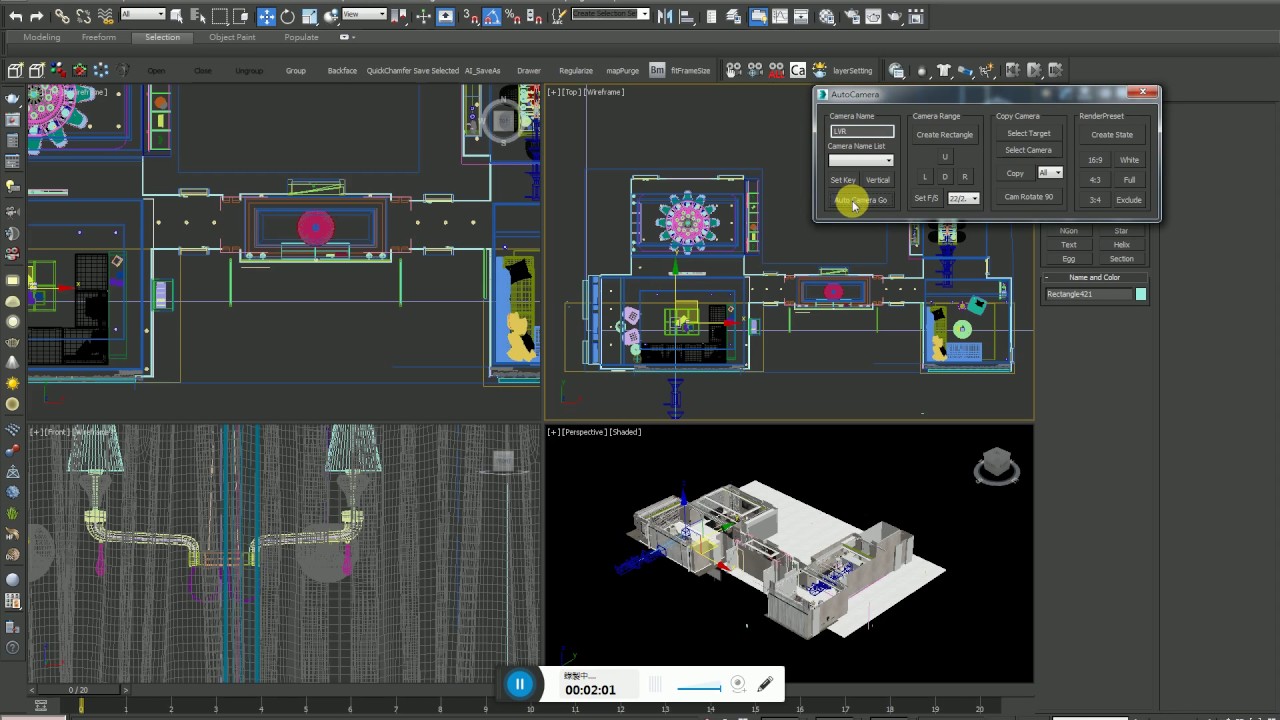Open the Render Setup teapot icon
1280x720 pixels.
(849, 16)
